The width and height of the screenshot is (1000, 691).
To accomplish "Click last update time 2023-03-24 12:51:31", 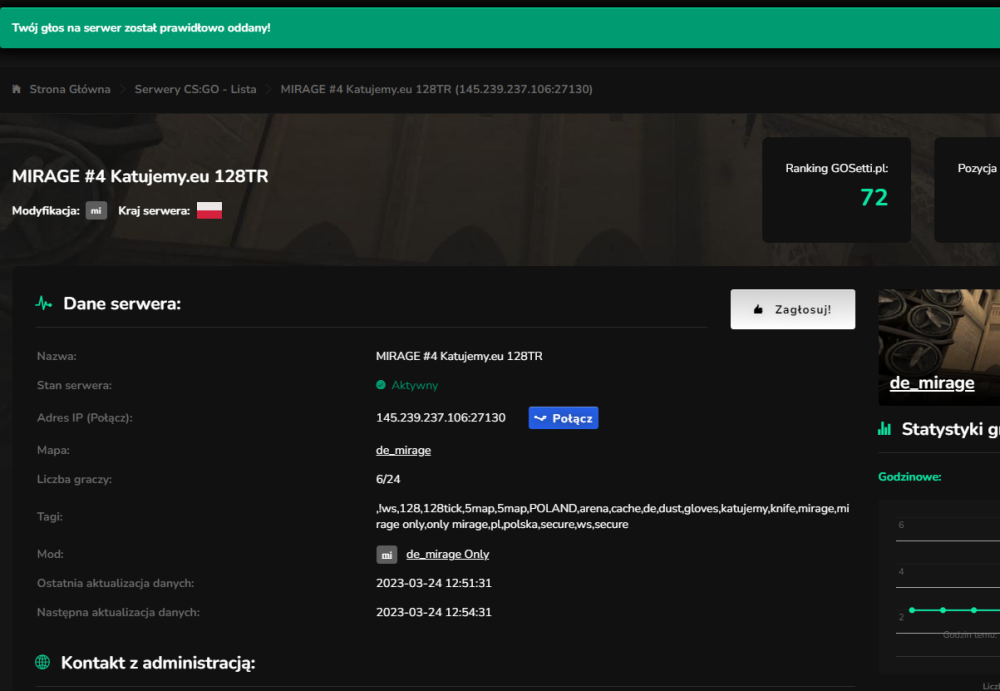I will (434, 583).
